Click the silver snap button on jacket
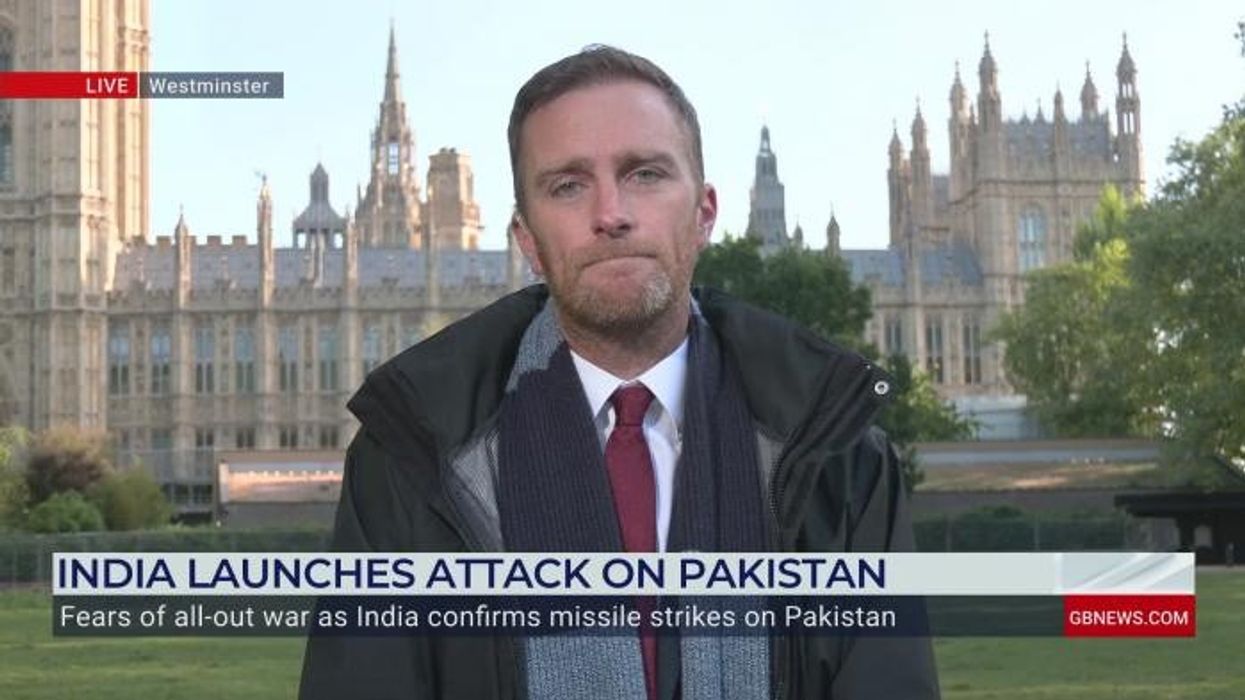The width and height of the screenshot is (1245, 700). (880, 385)
